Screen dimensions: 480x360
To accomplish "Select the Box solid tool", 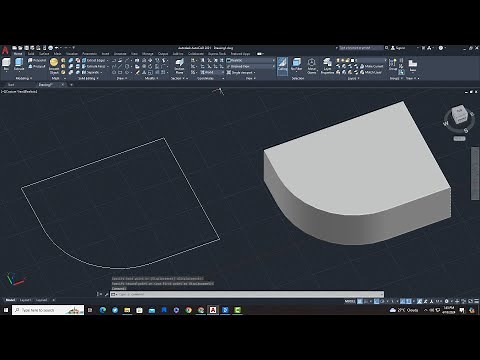I will coord(6,64).
